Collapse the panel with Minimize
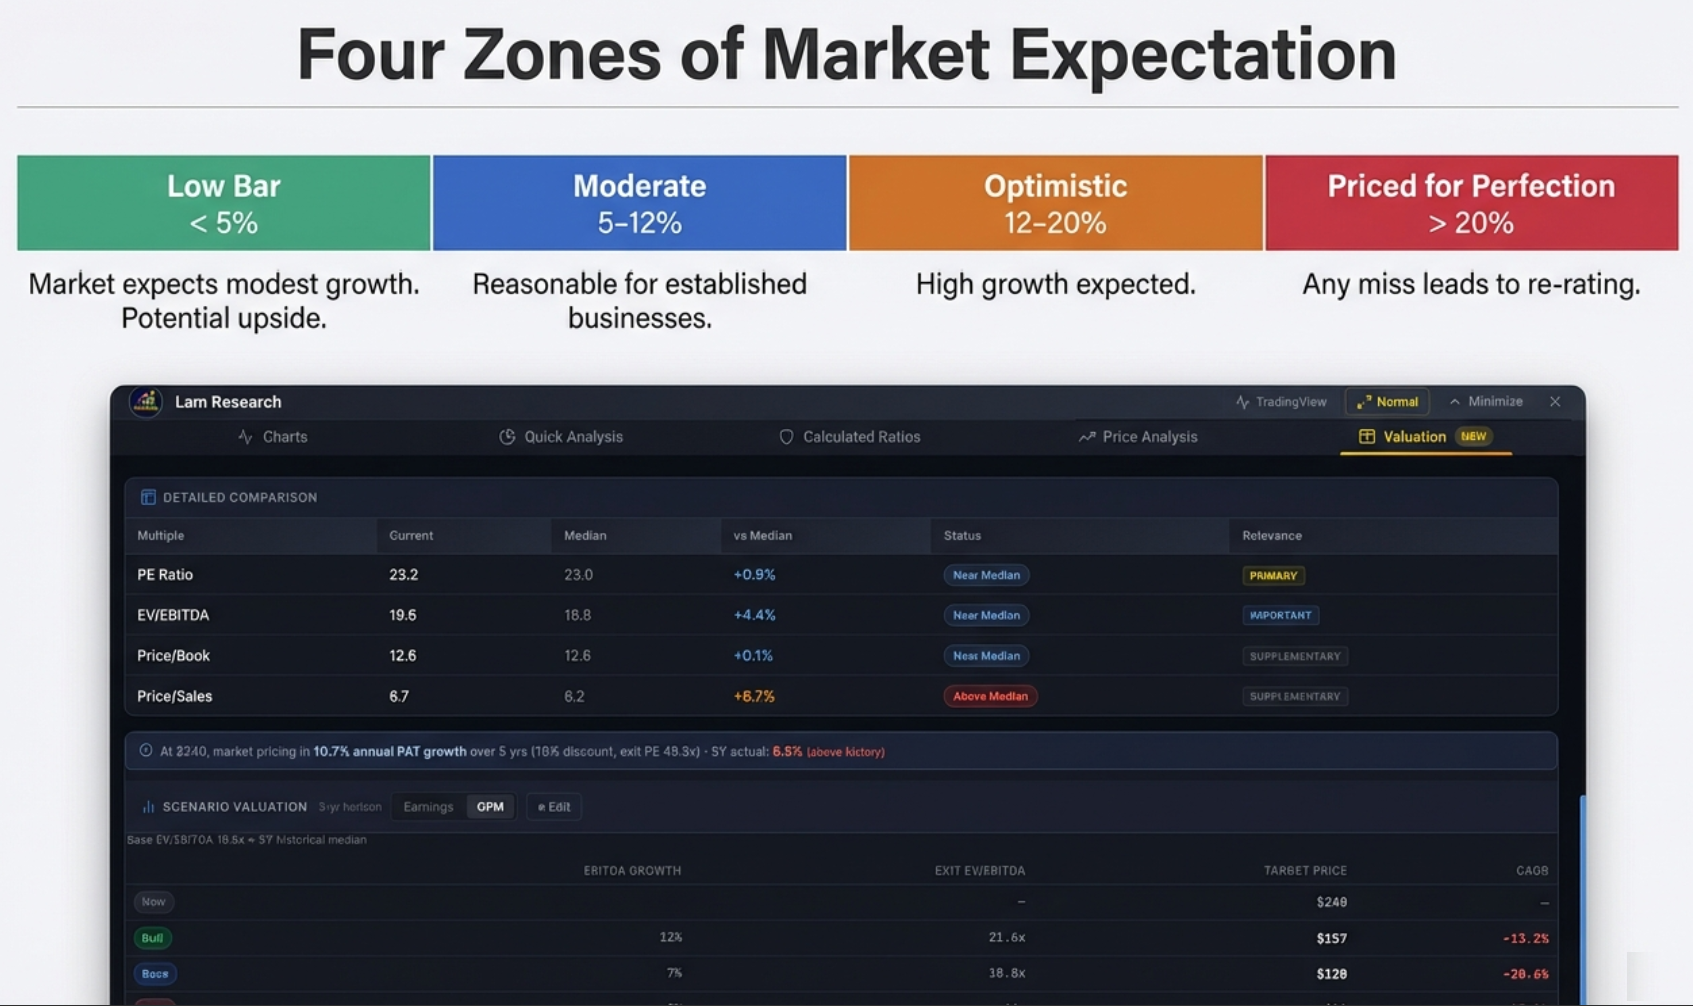The height and width of the screenshot is (1006, 1693). click(1485, 402)
